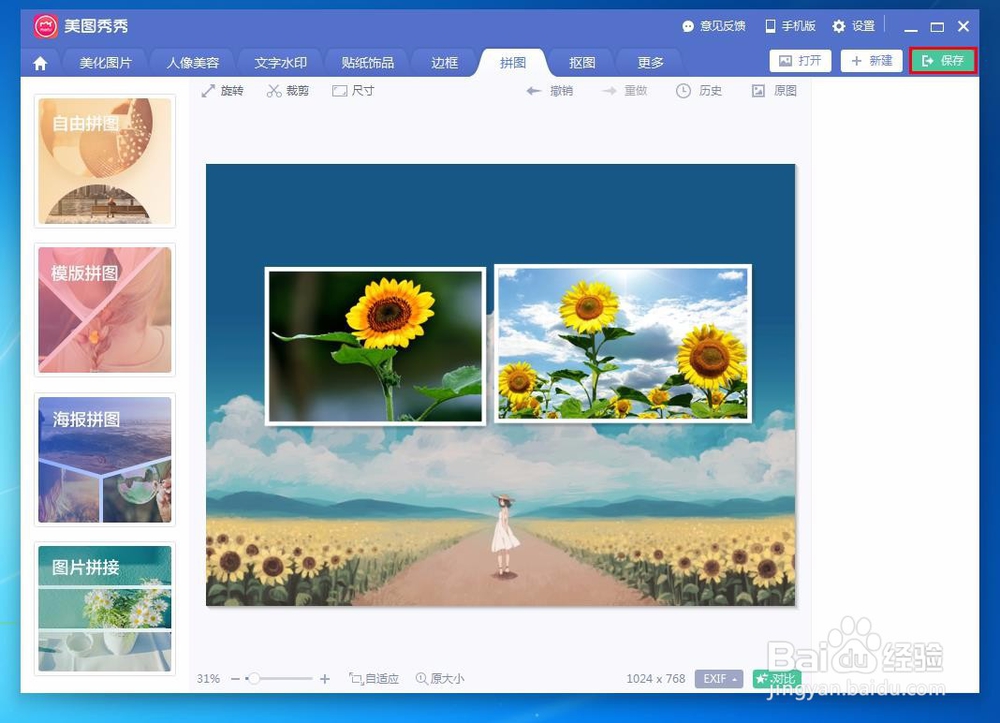Redo with the 重做 button
Screen dimensions: 1000x723
coord(624,91)
